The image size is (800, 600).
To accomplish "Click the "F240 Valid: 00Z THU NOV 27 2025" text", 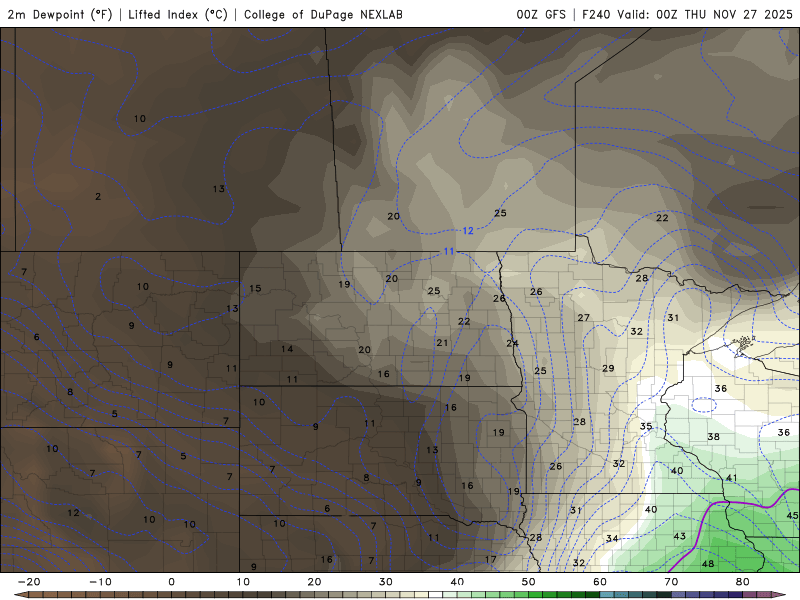I will pos(687,14).
